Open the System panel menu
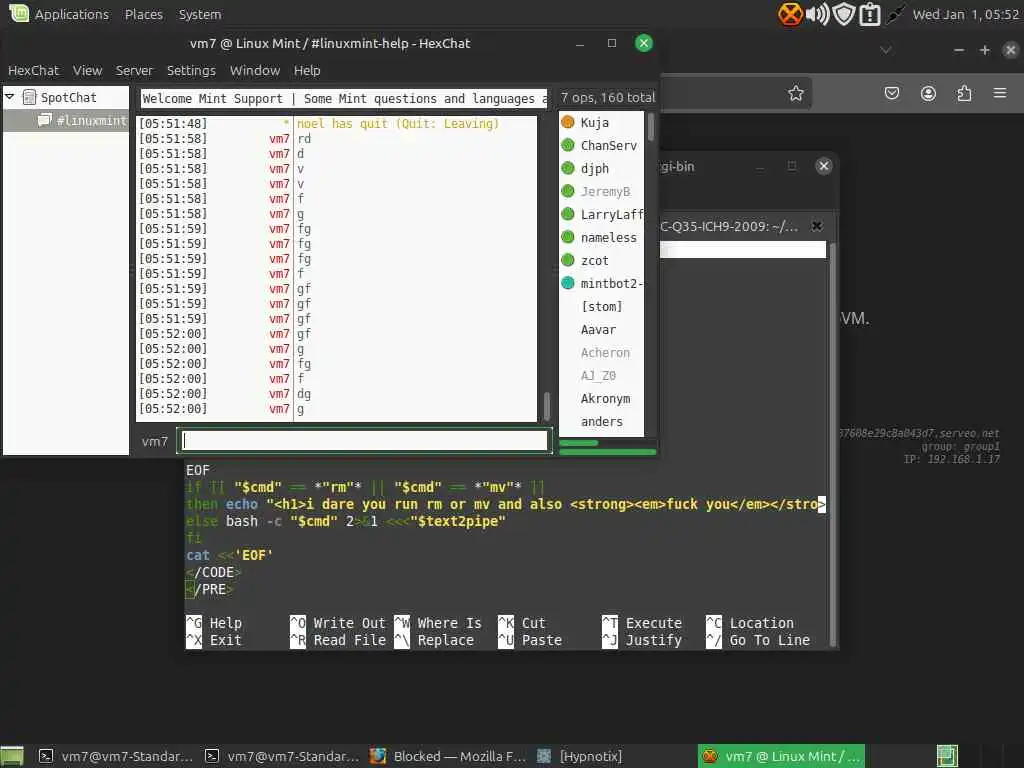 click(x=200, y=14)
